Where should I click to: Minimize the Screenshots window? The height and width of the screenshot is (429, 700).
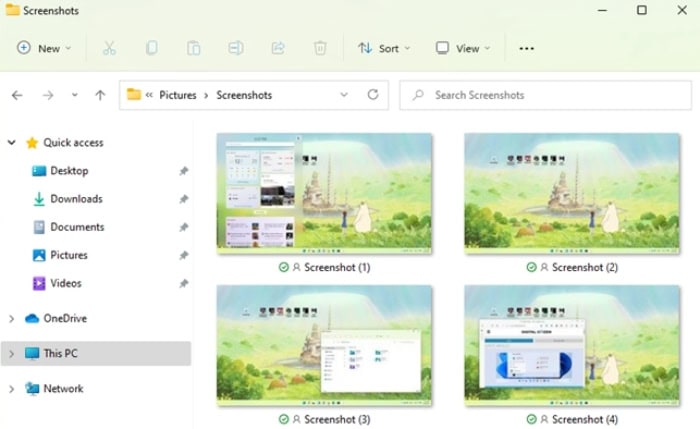pyautogui.click(x=602, y=10)
